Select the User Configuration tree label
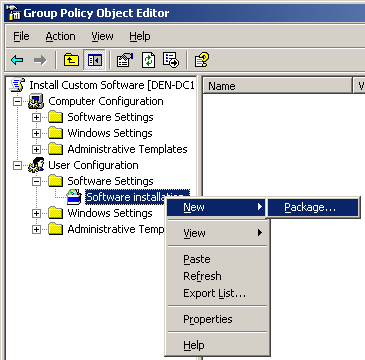The width and height of the screenshot is (365, 360). (93, 165)
